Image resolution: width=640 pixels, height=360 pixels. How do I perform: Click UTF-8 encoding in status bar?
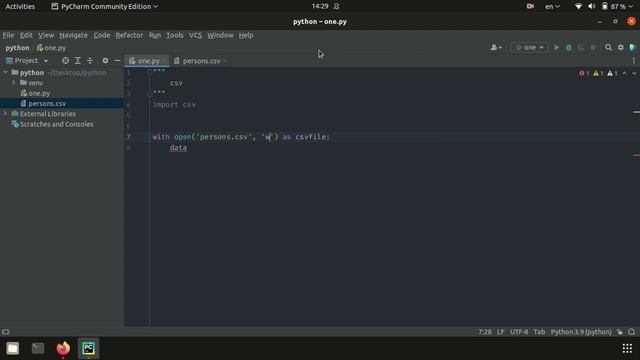pyautogui.click(x=519, y=332)
